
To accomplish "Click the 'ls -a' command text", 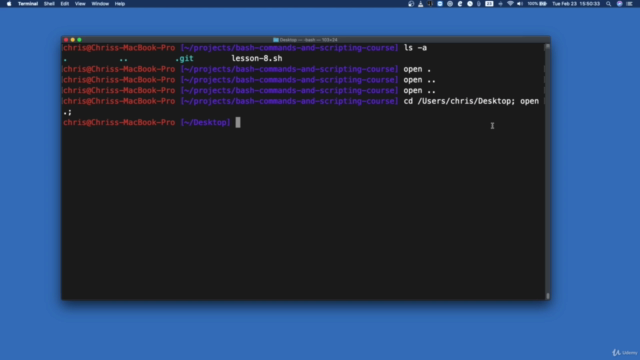I will click(x=415, y=48).
